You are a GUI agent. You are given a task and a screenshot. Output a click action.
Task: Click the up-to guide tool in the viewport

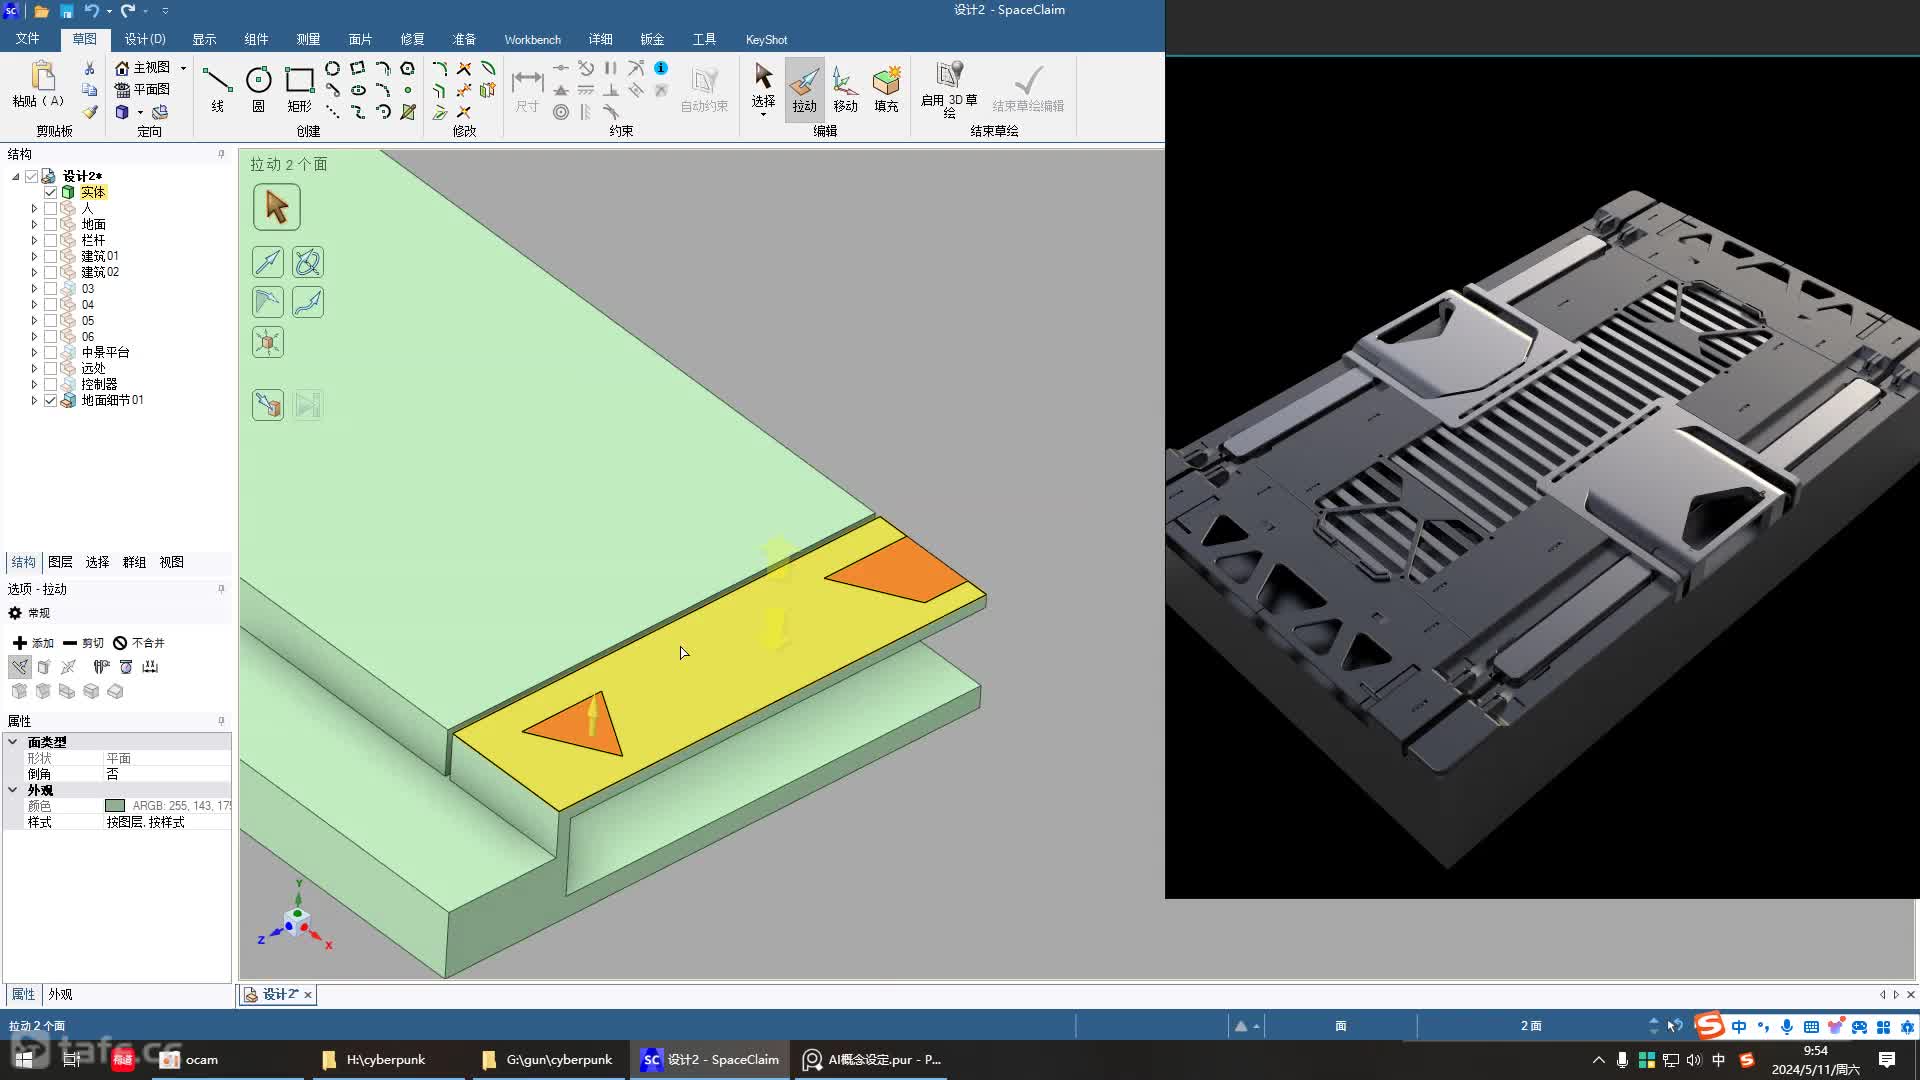[x=268, y=405]
